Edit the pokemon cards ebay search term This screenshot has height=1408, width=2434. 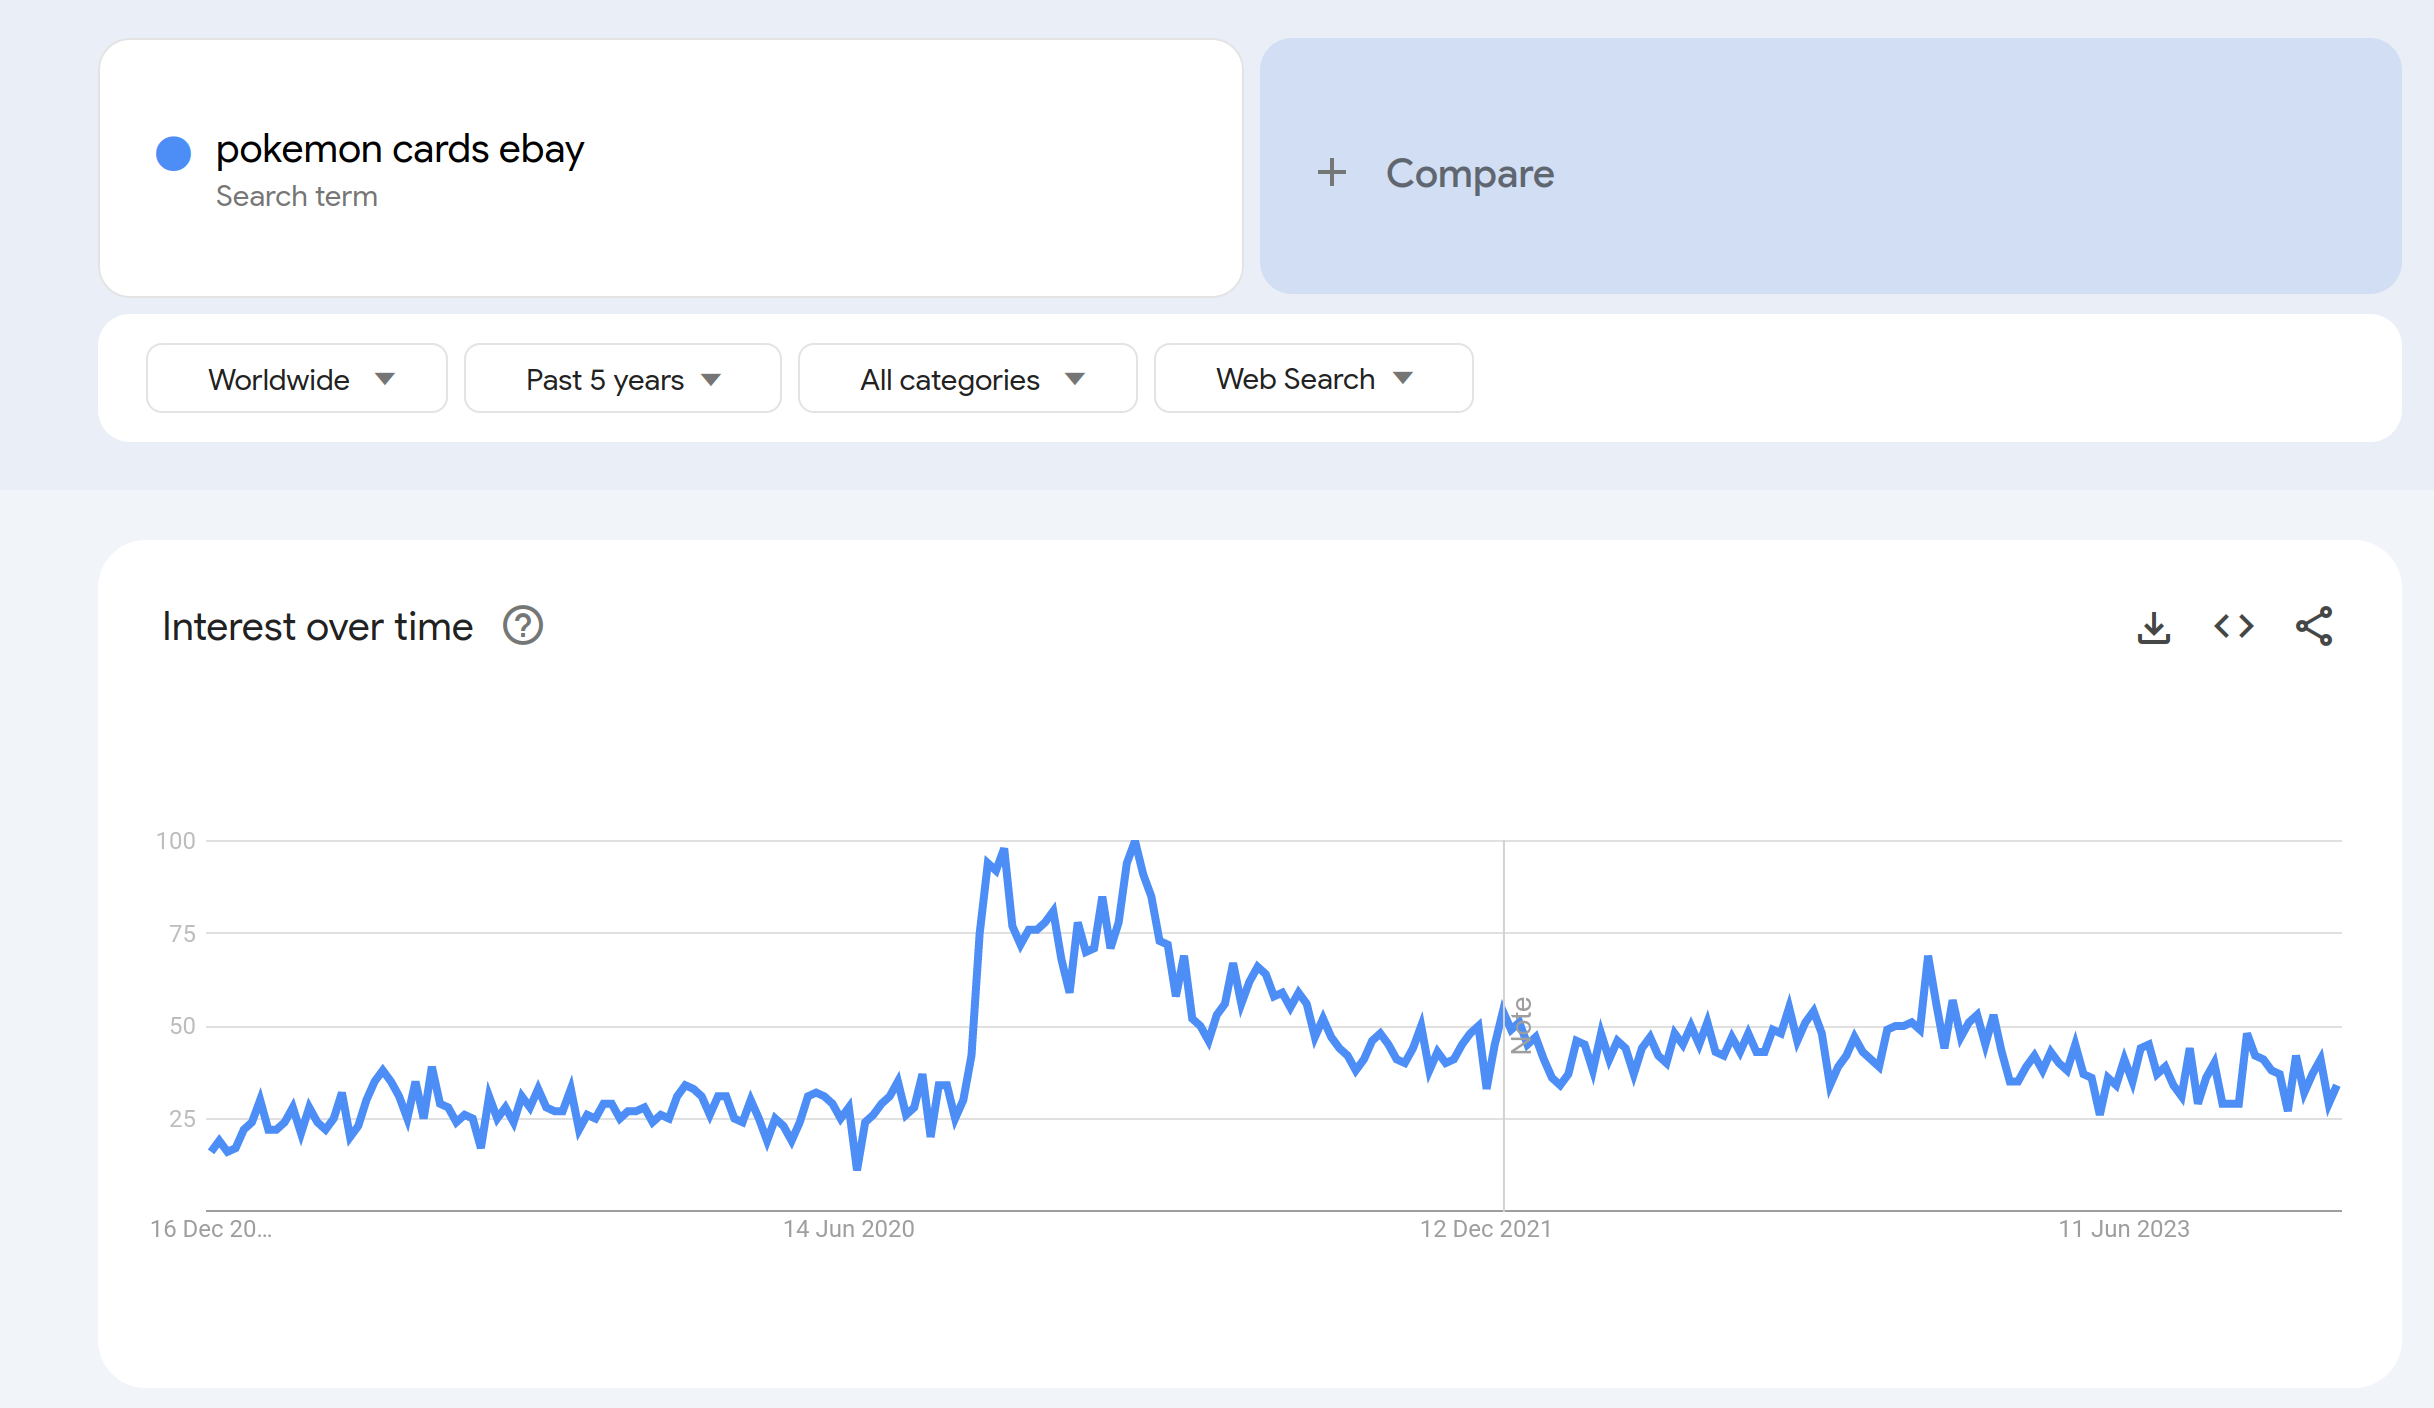click(400, 150)
